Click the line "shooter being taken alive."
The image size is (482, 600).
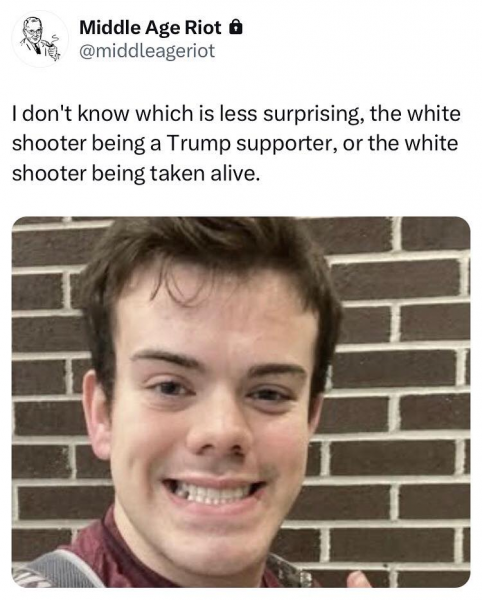[x=137, y=174]
